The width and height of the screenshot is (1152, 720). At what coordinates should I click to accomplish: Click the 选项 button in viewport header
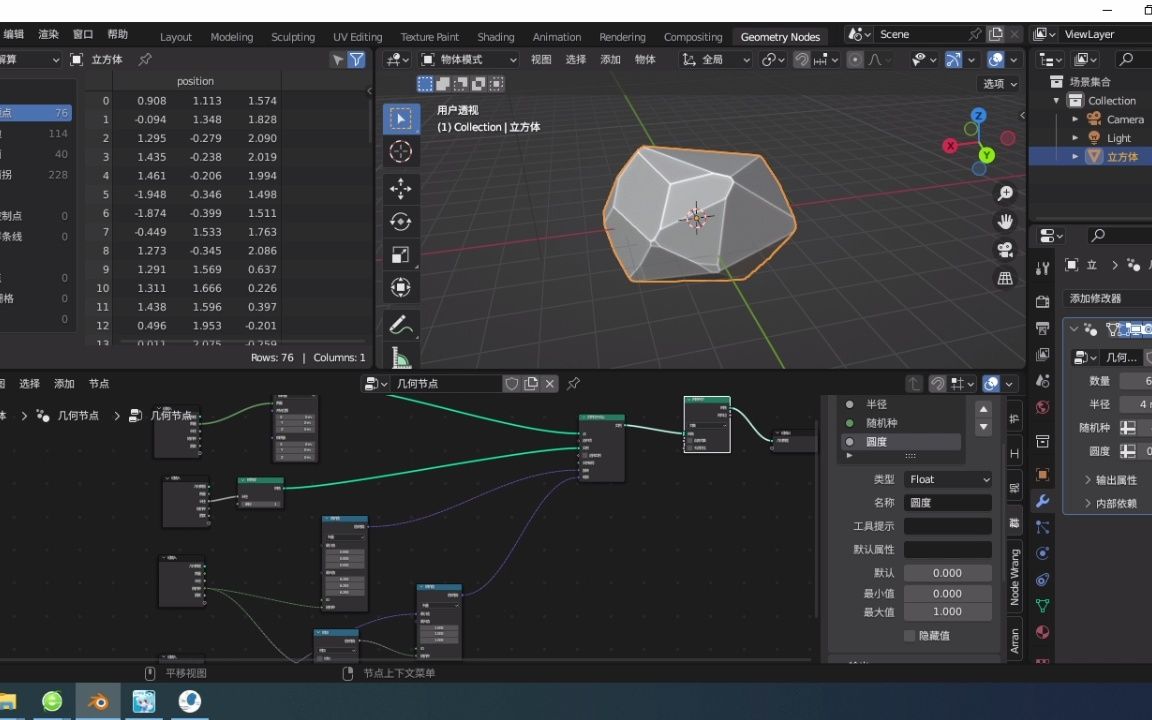(x=998, y=83)
